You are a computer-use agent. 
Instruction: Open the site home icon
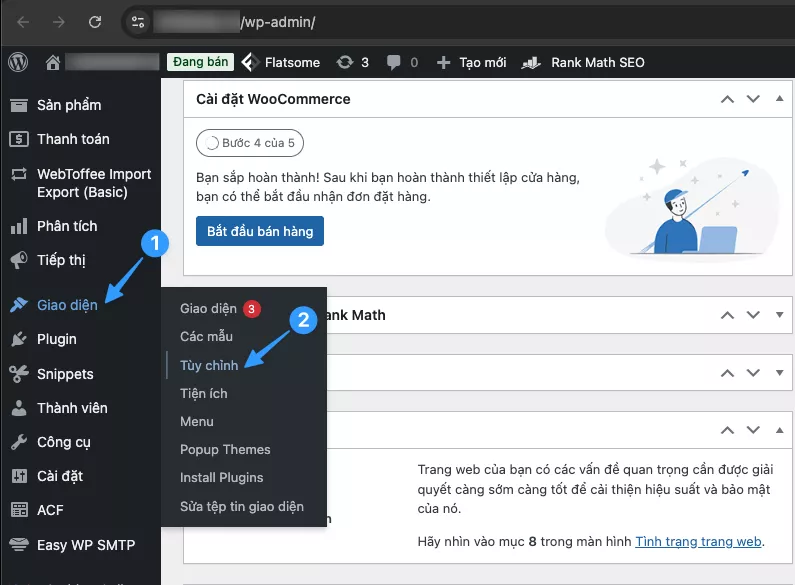53,62
